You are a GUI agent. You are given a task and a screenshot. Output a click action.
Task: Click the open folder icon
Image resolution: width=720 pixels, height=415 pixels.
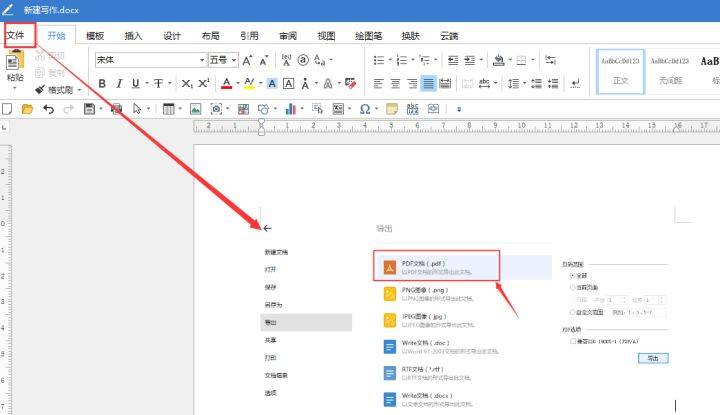(x=28, y=109)
